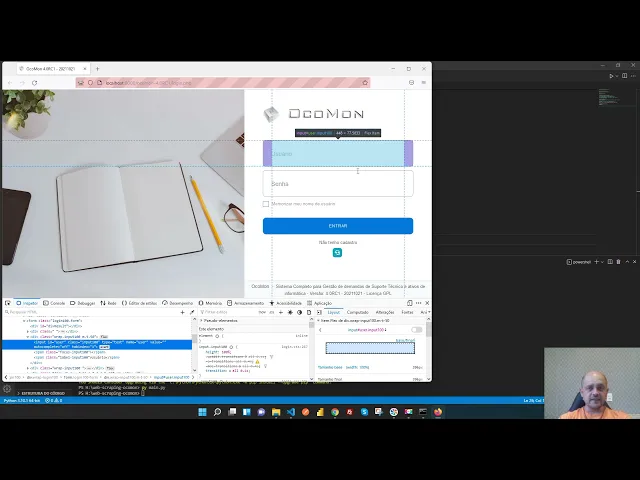Click the Filtrar estilos filter field
This screenshot has width=640, height=480.
coord(228,312)
